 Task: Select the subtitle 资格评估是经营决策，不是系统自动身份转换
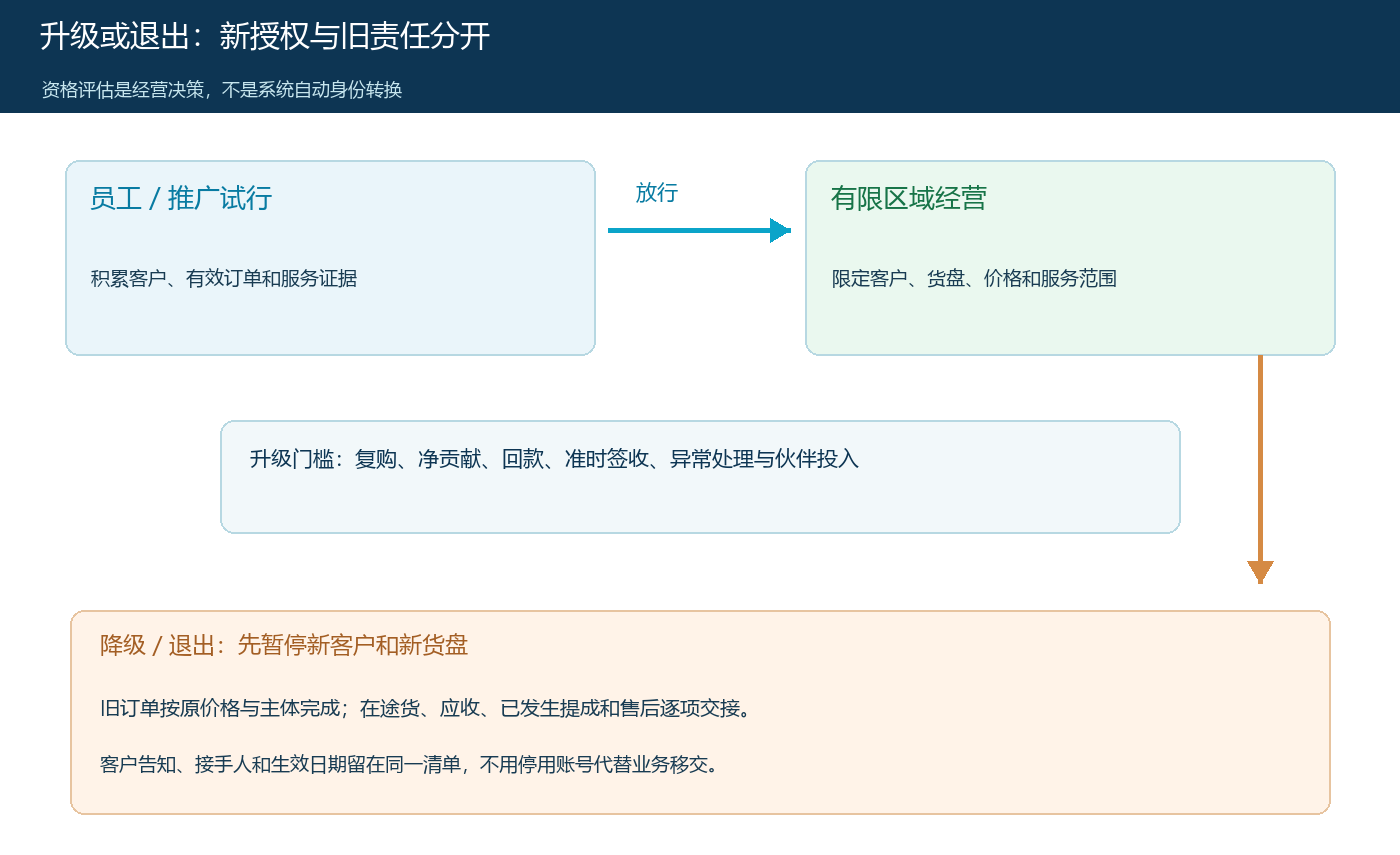pyautogui.click(x=222, y=90)
